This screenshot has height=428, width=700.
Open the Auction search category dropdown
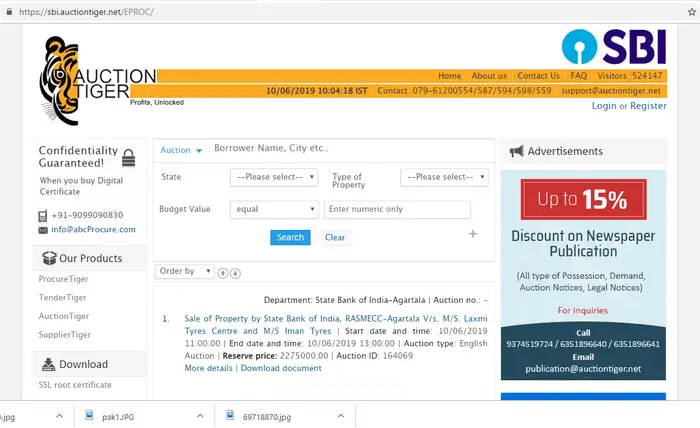(181, 150)
